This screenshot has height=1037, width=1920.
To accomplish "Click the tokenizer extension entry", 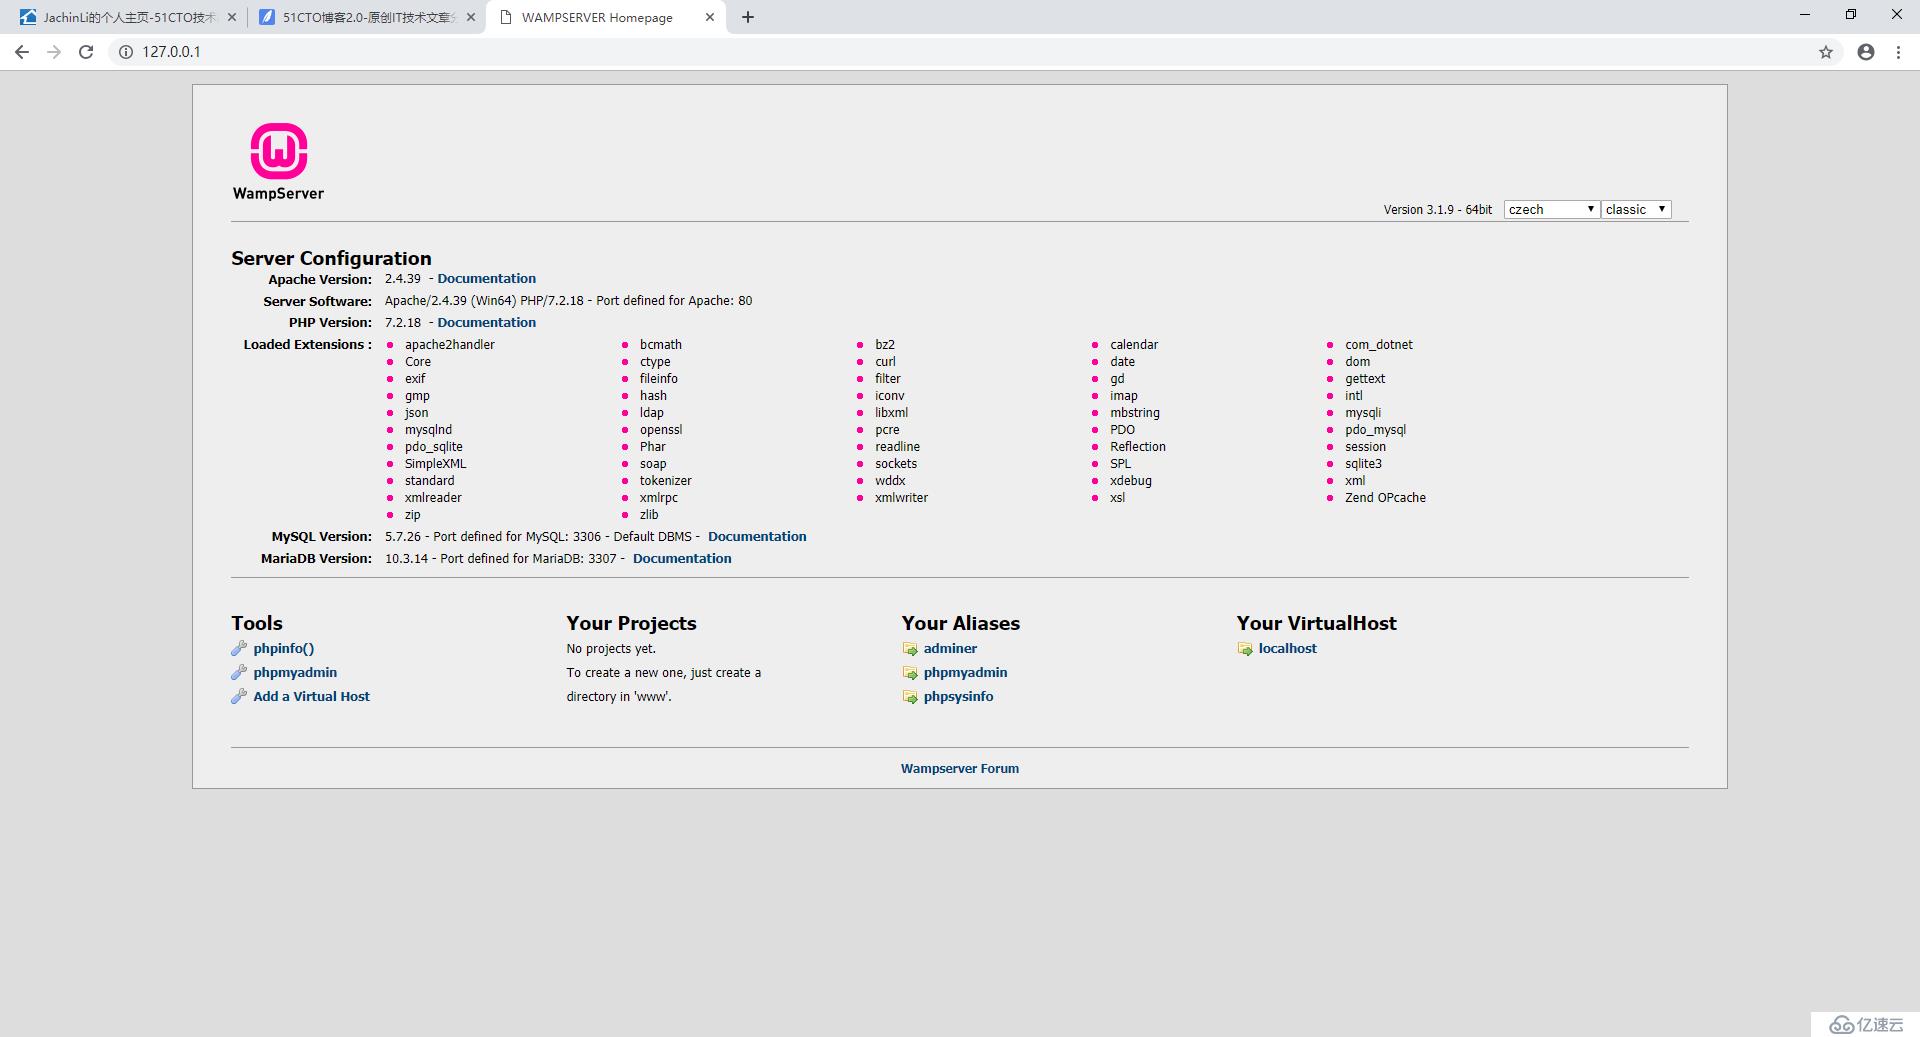I will [x=666, y=480].
